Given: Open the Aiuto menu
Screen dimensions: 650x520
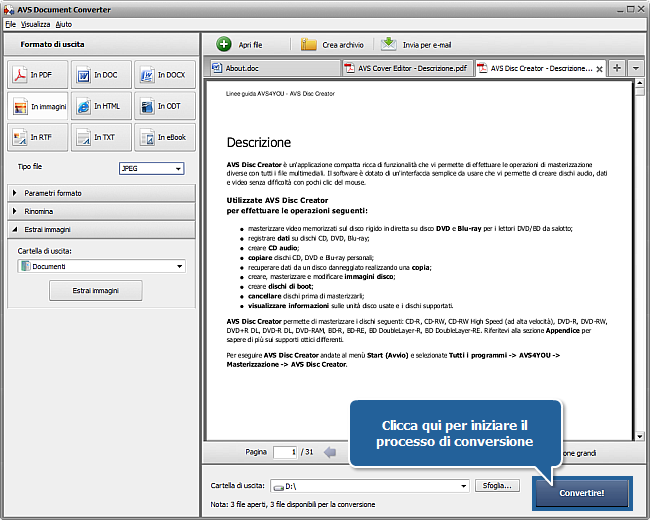Looking at the screenshot, I should click(64, 24).
